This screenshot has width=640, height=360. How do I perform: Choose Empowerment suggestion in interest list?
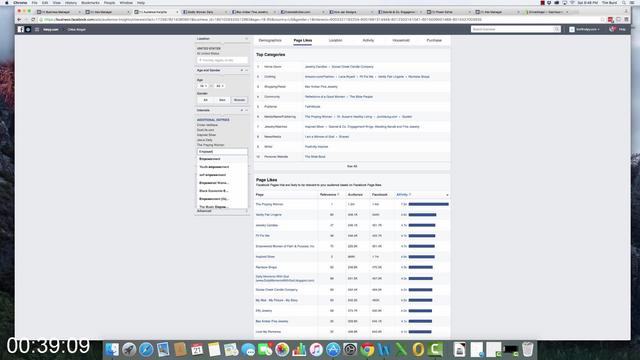point(222,159)
